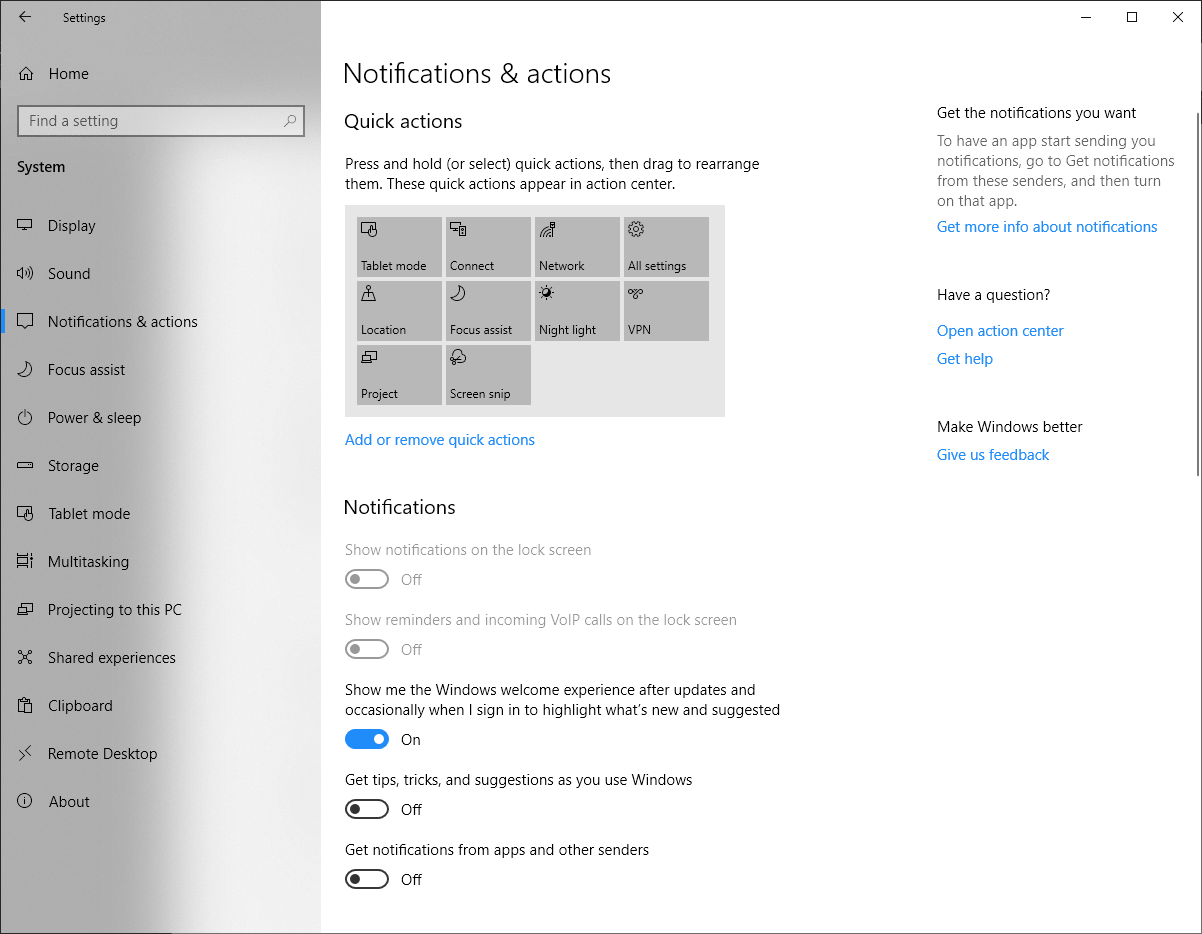Click the Sound speaker icon
The height and width of the screenshot is (934, 1202).
tap(26, 273)
